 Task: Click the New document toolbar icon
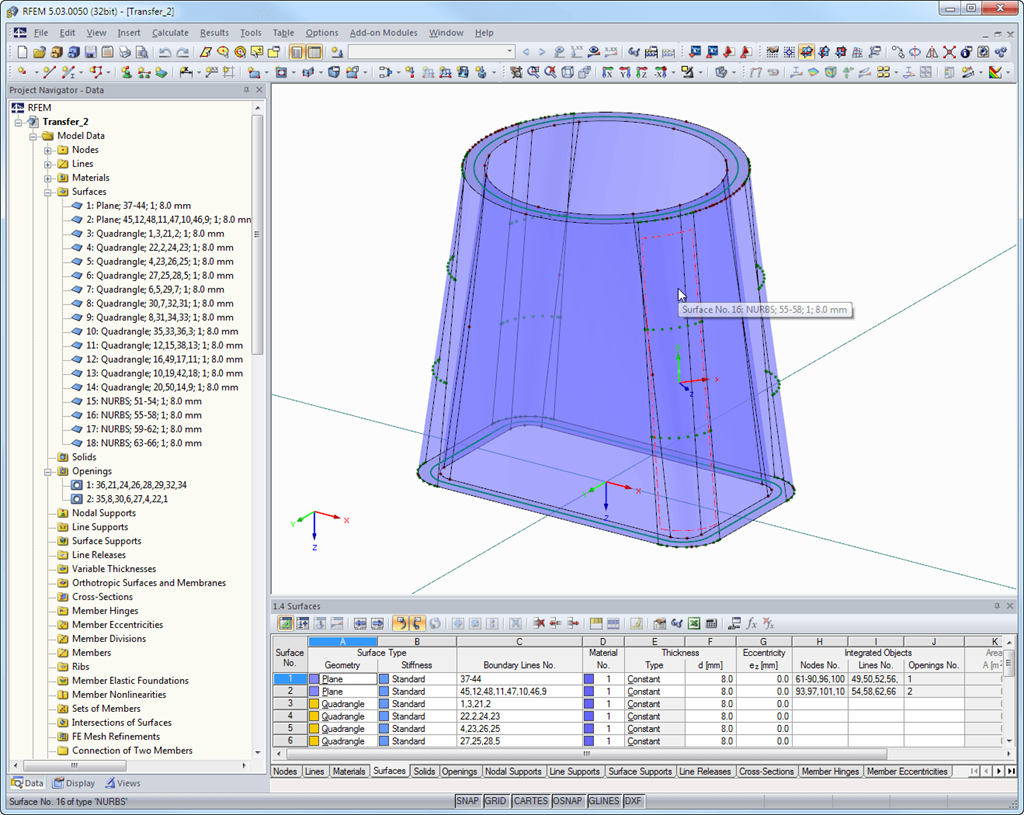(x=20, y=52)
